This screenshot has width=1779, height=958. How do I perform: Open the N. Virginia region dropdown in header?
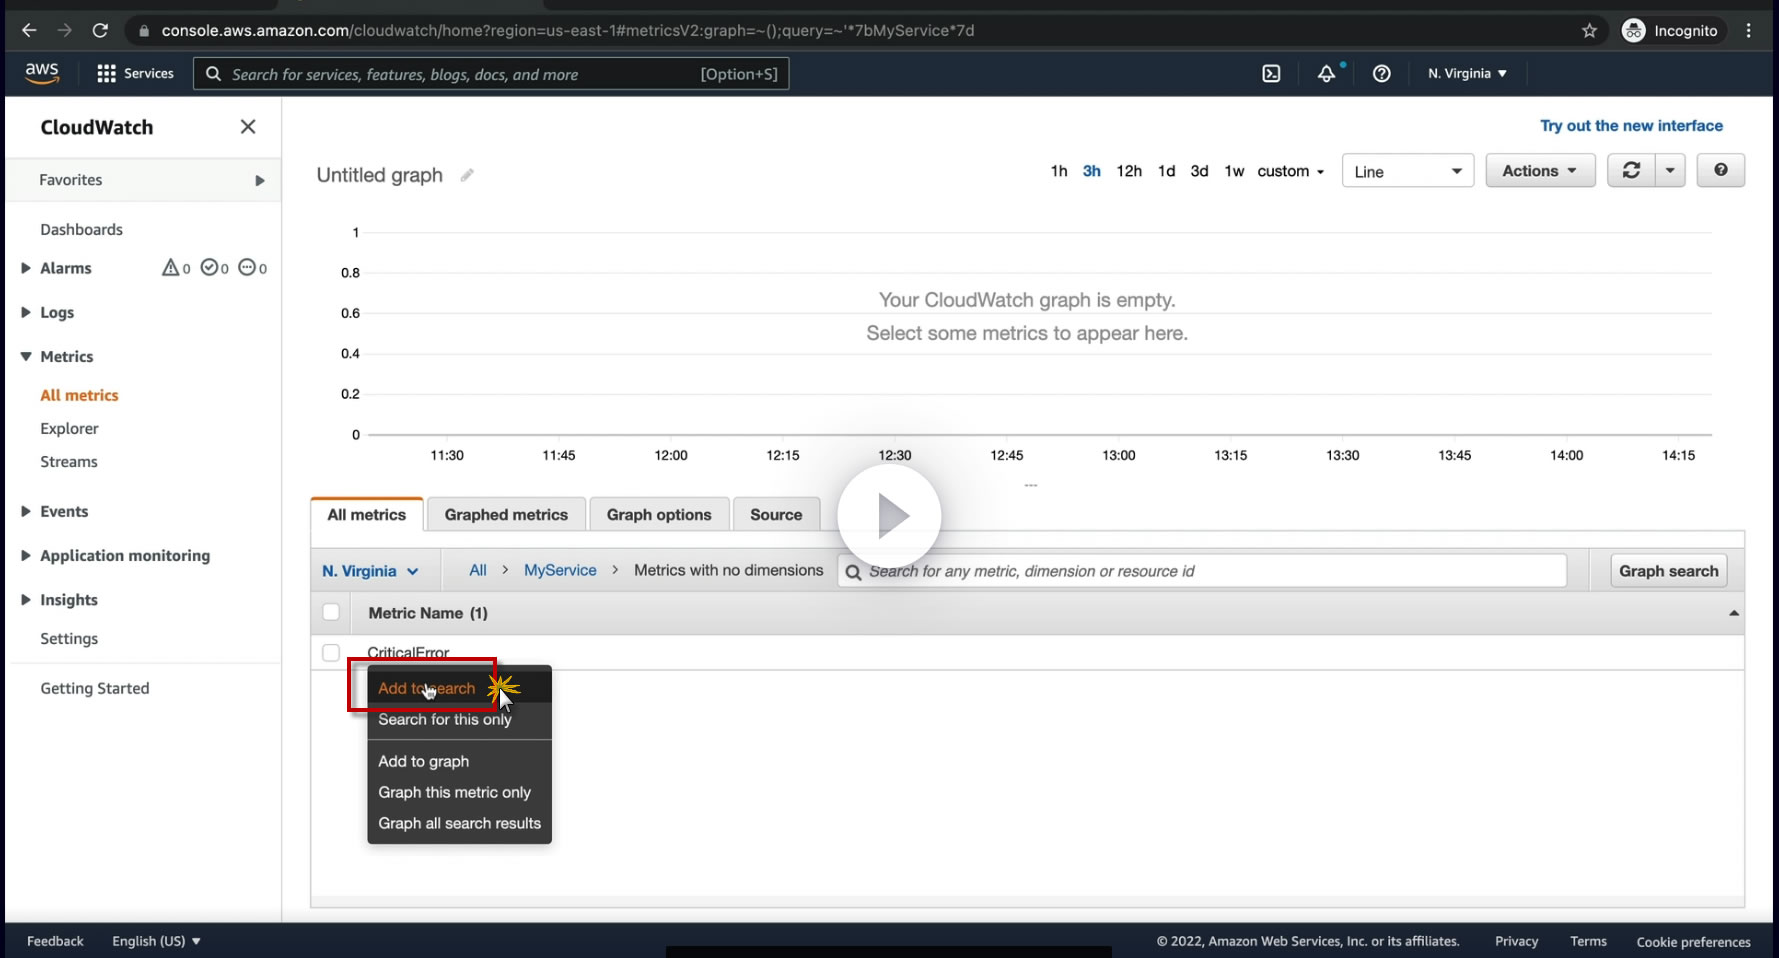click(1467, 73)
